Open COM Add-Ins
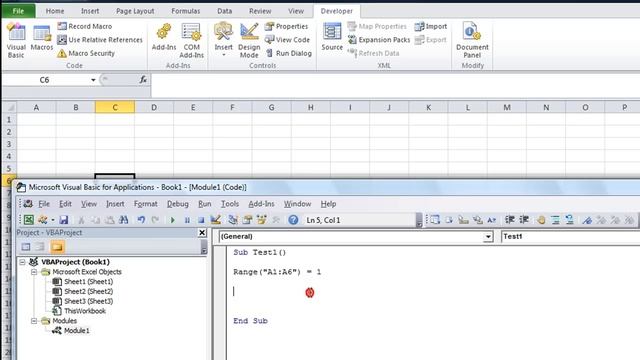 point(191,40)
